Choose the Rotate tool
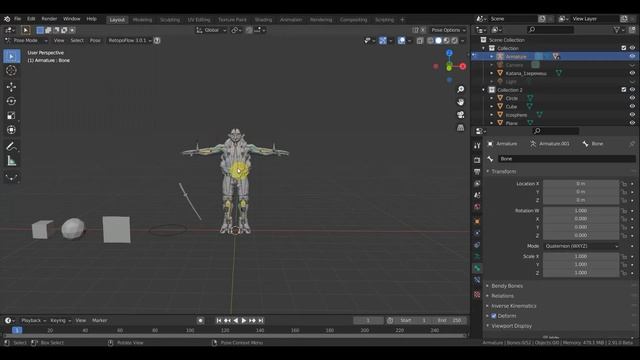 coord(11,101)
